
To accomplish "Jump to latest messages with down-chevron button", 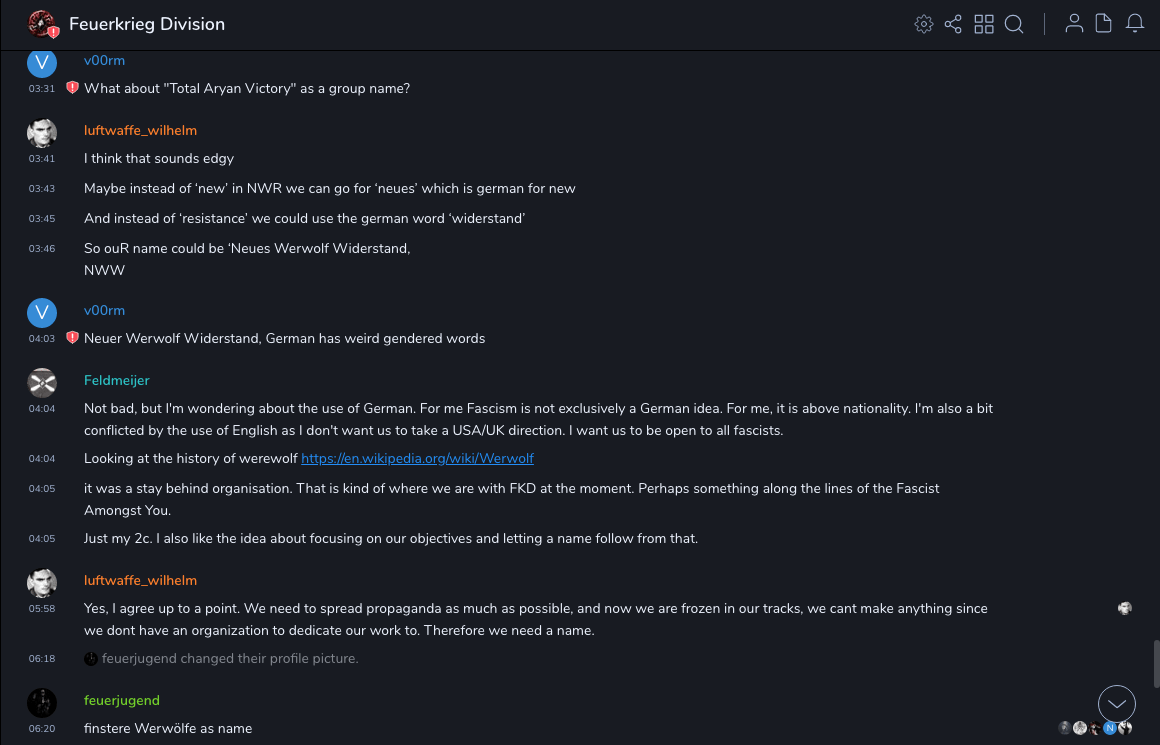I will click(x=1117, y=704).
